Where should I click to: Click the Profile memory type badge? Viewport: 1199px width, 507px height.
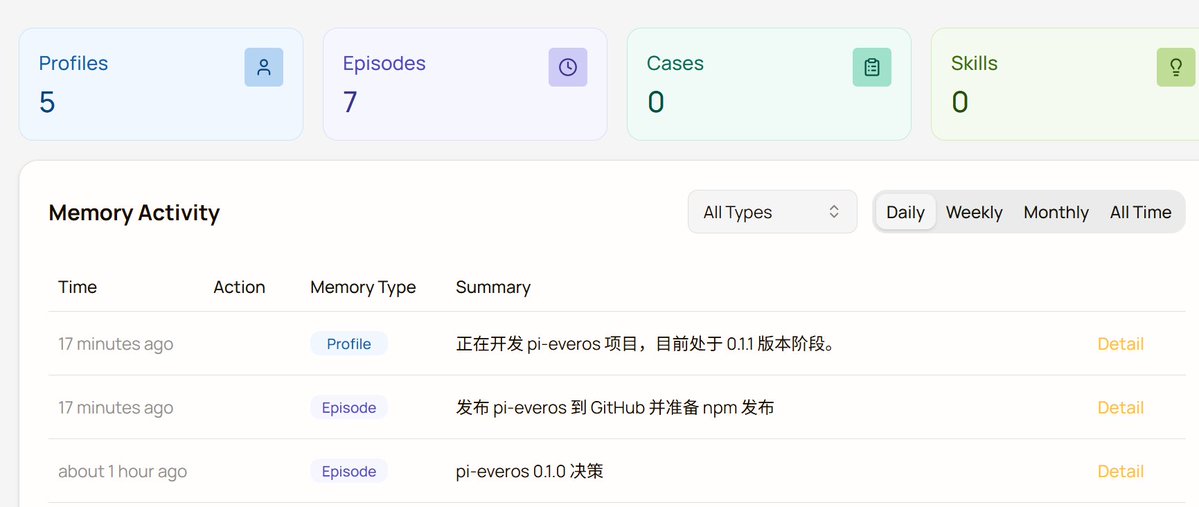pyautogui.click(x=349, y=344)
